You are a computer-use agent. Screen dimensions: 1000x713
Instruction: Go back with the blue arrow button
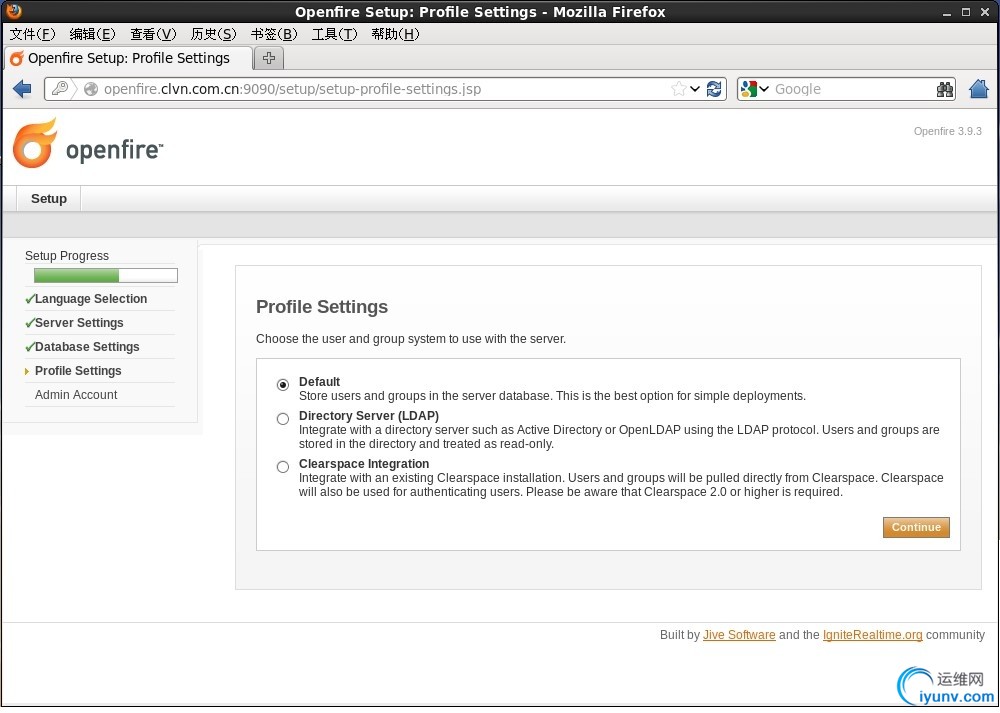point(22,89)
